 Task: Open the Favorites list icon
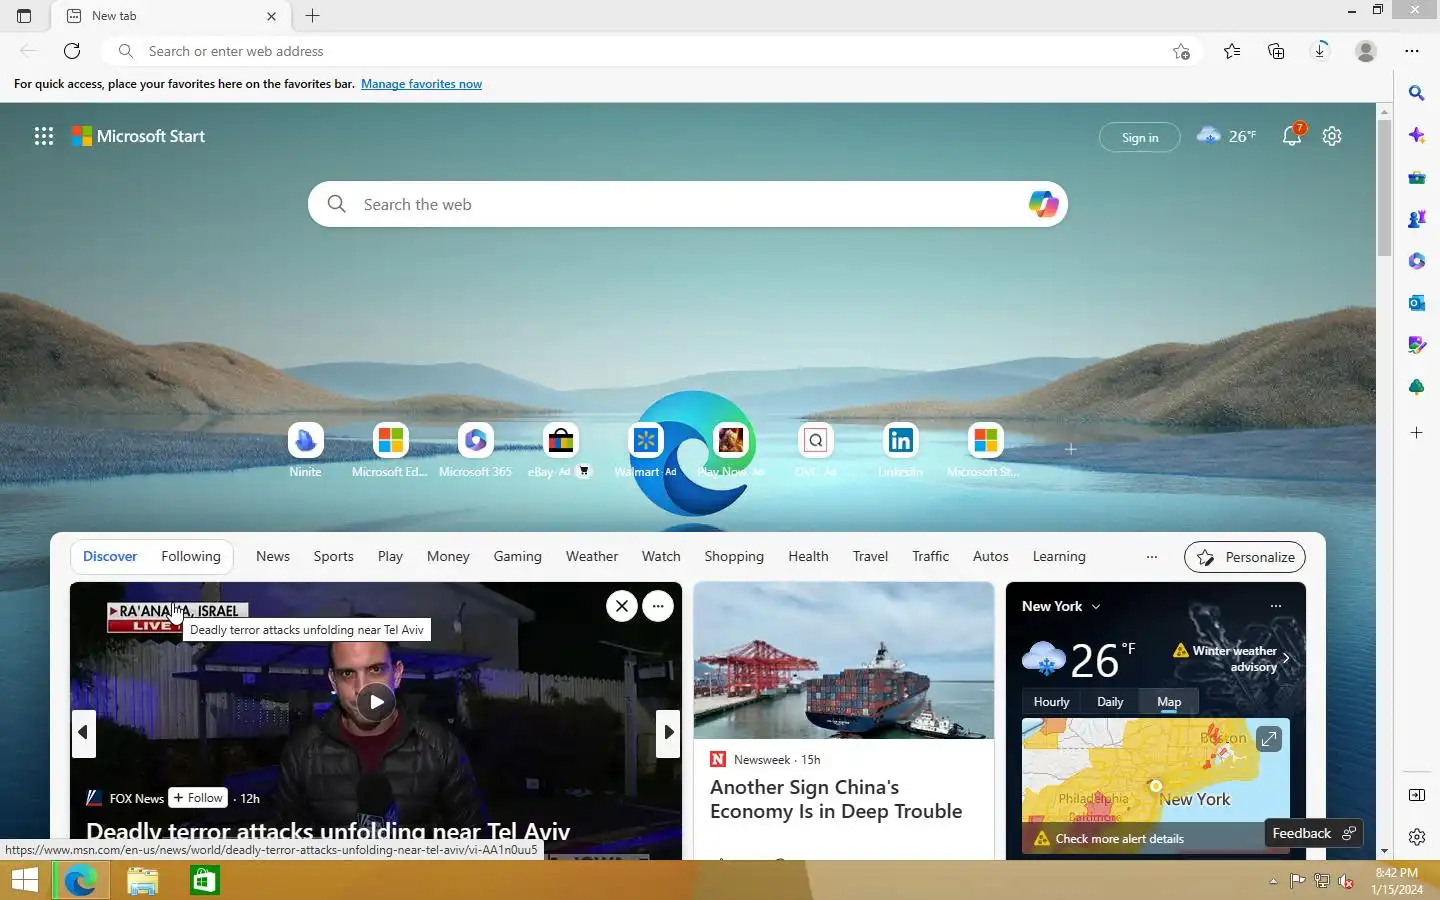1232,51
